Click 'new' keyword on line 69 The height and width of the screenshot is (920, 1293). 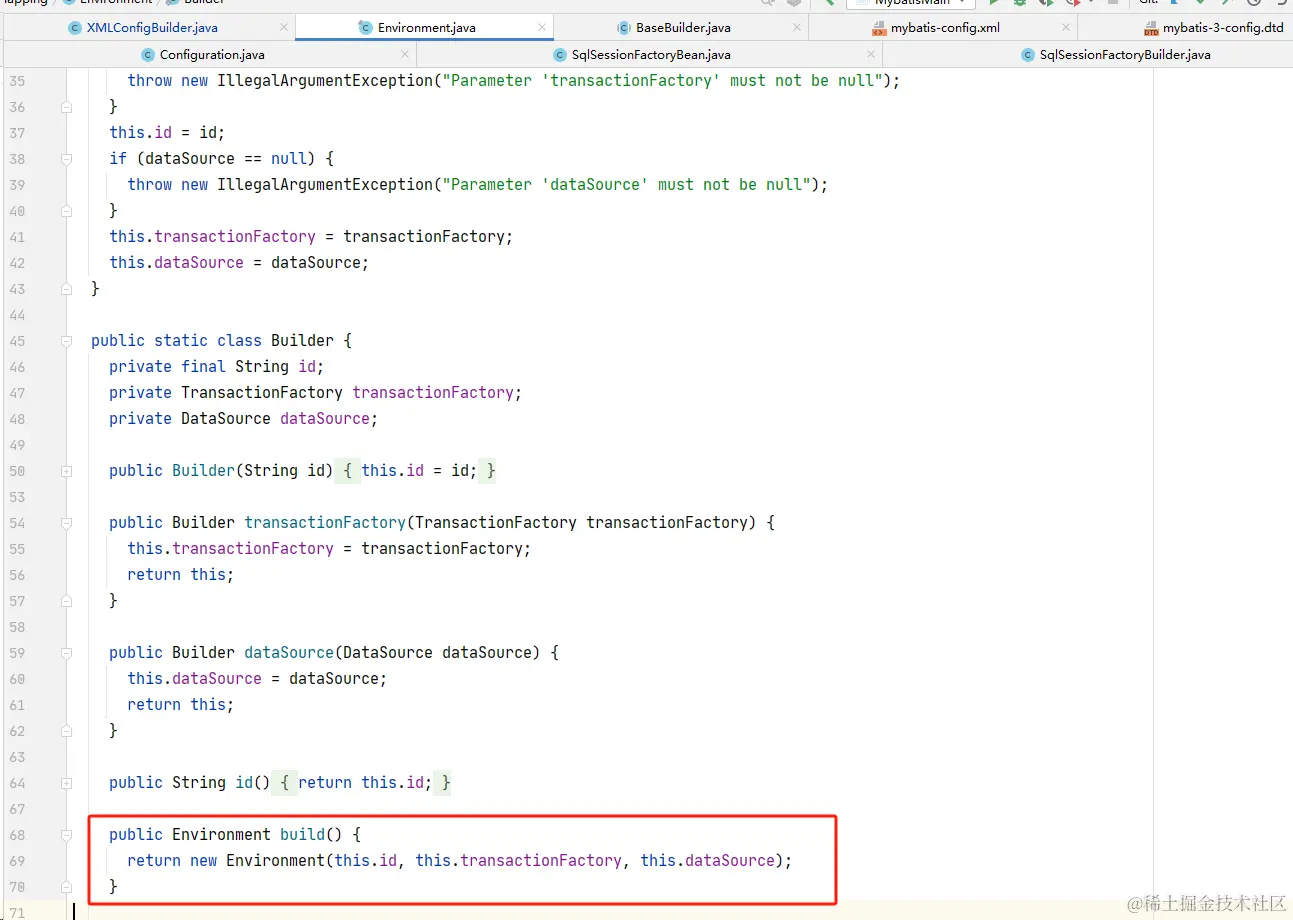[x=204, y=860]
